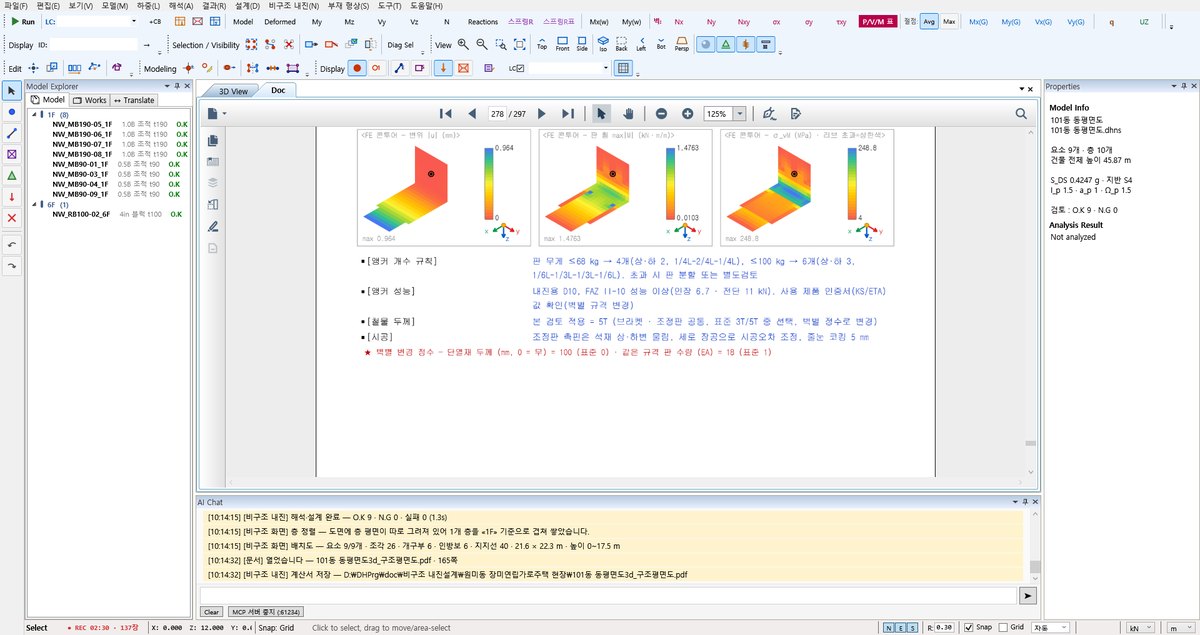Send the AI Chat message arrow button

pyautogui.click(x=1027, y=594)
